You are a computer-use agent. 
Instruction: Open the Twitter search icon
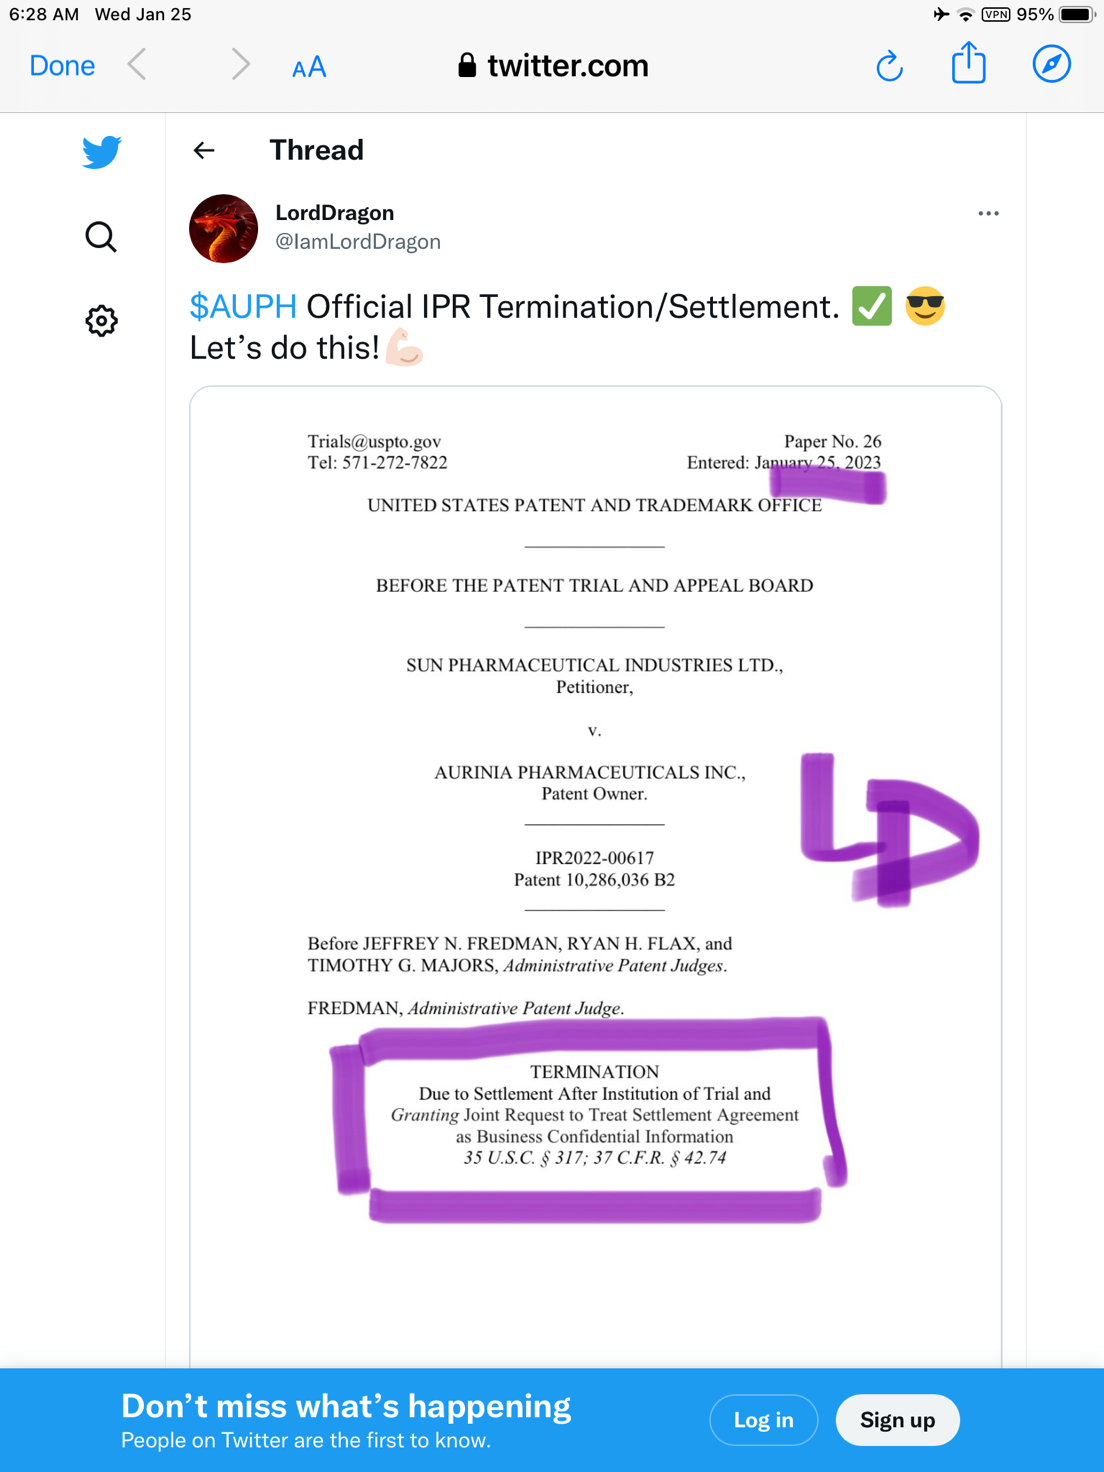[101, 237]
